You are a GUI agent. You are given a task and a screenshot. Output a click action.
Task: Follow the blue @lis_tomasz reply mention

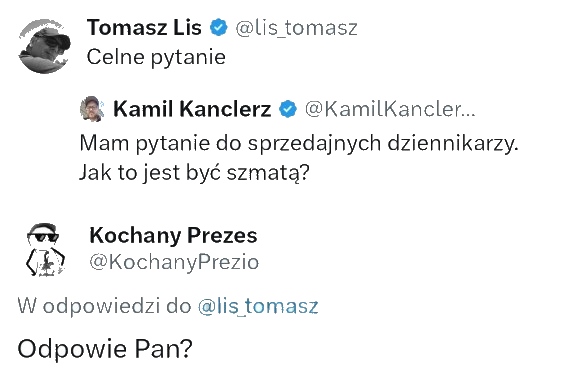click(258, 307)
